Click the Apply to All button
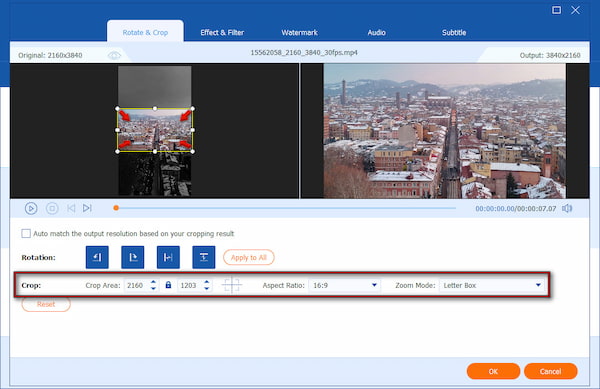 249,257
